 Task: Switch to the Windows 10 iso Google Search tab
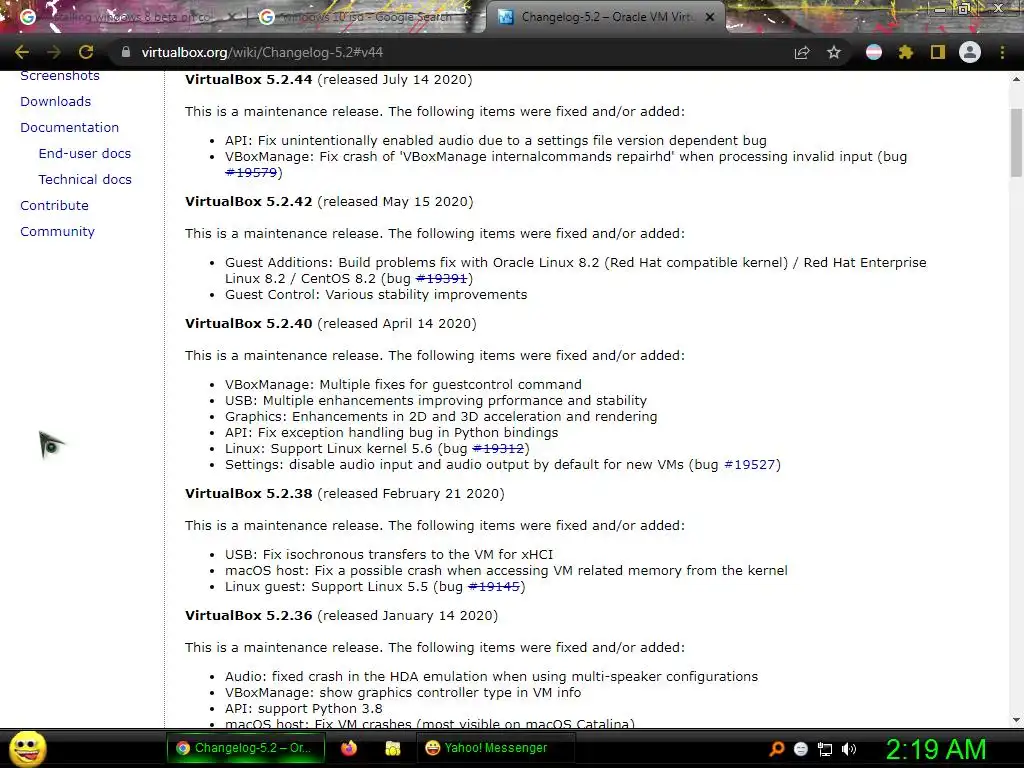(366, 17)
